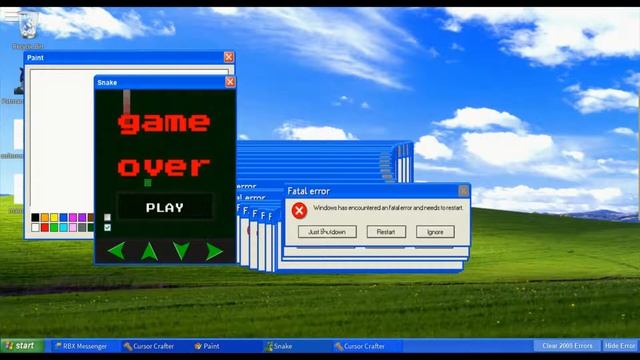Viewport: 640px width, 360px height.
Task: Steer the snake up with the up arrow
Action: pos(149,251)
